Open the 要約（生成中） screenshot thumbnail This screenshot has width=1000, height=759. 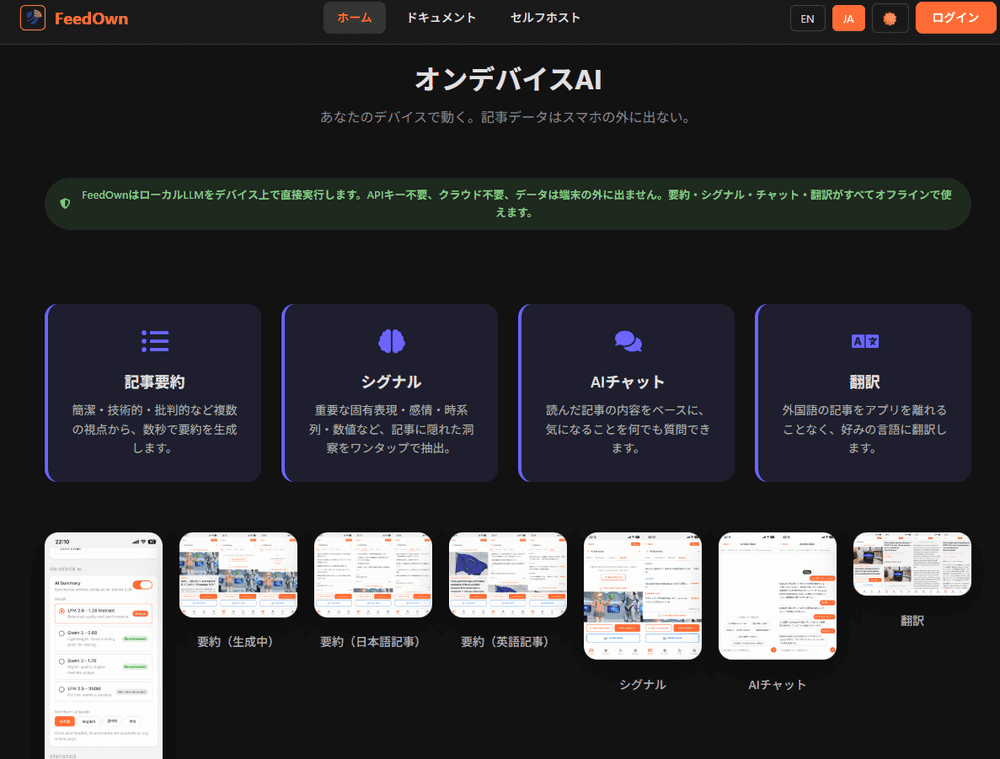pyautogui.click(x=239, y=575)
